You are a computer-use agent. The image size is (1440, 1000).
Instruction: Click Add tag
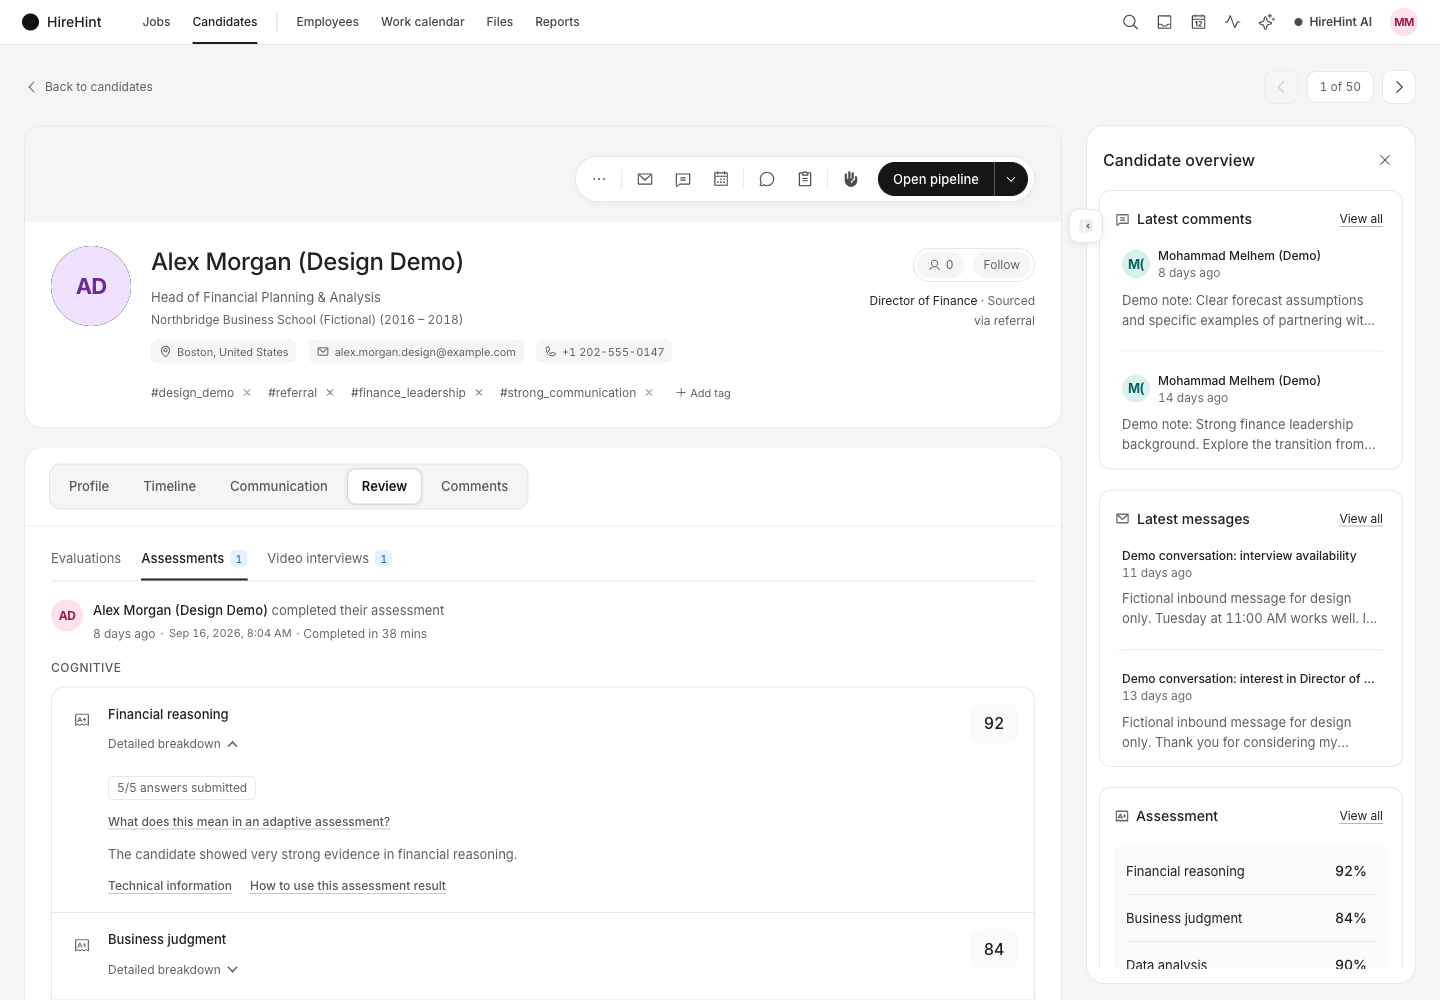click(703, 393)
